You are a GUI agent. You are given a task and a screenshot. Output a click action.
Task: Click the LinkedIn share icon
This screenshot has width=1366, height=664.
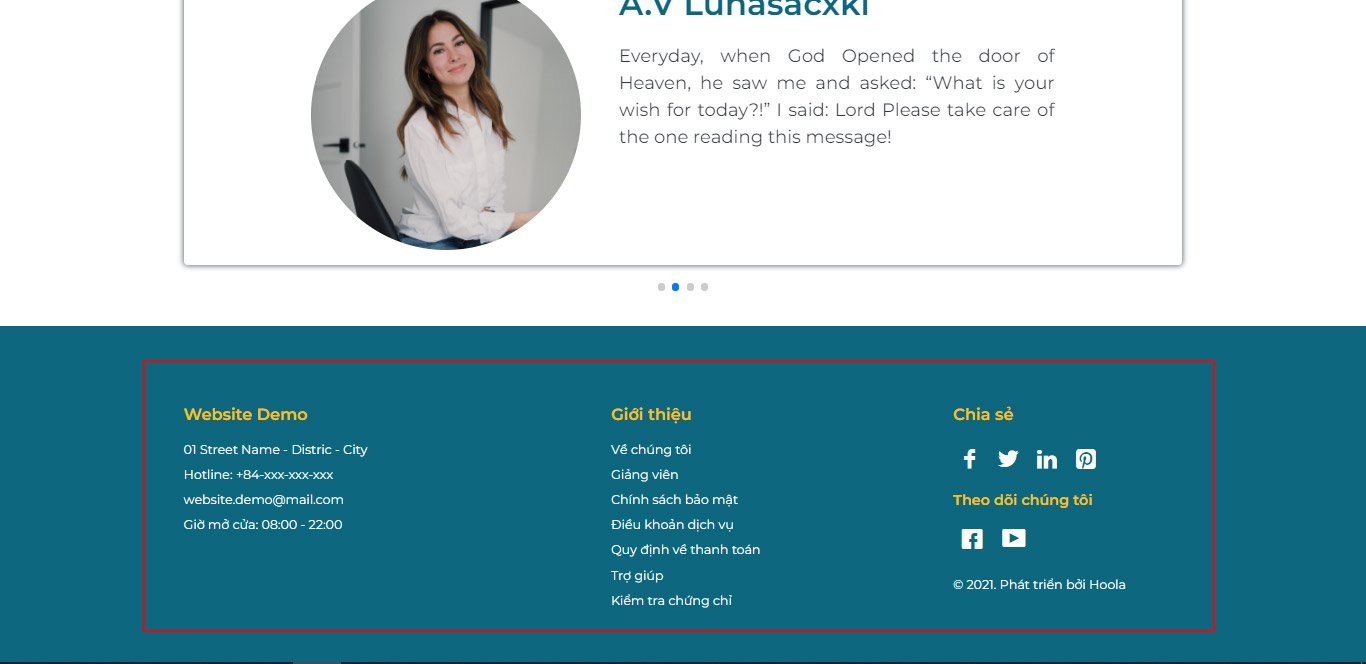[x=1047, y=459]
